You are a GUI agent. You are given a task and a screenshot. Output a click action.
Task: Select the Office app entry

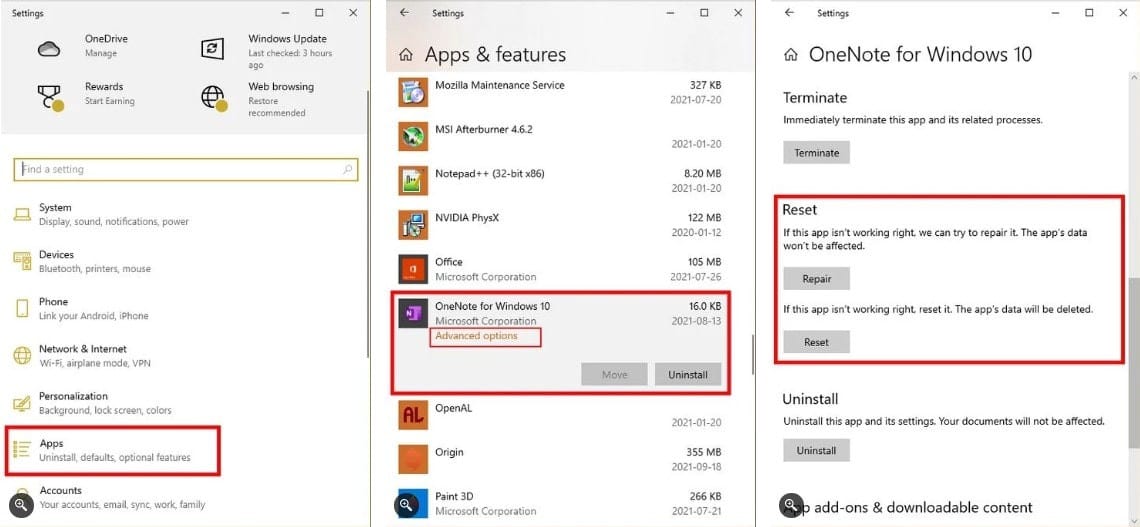[x=561, y=269]
